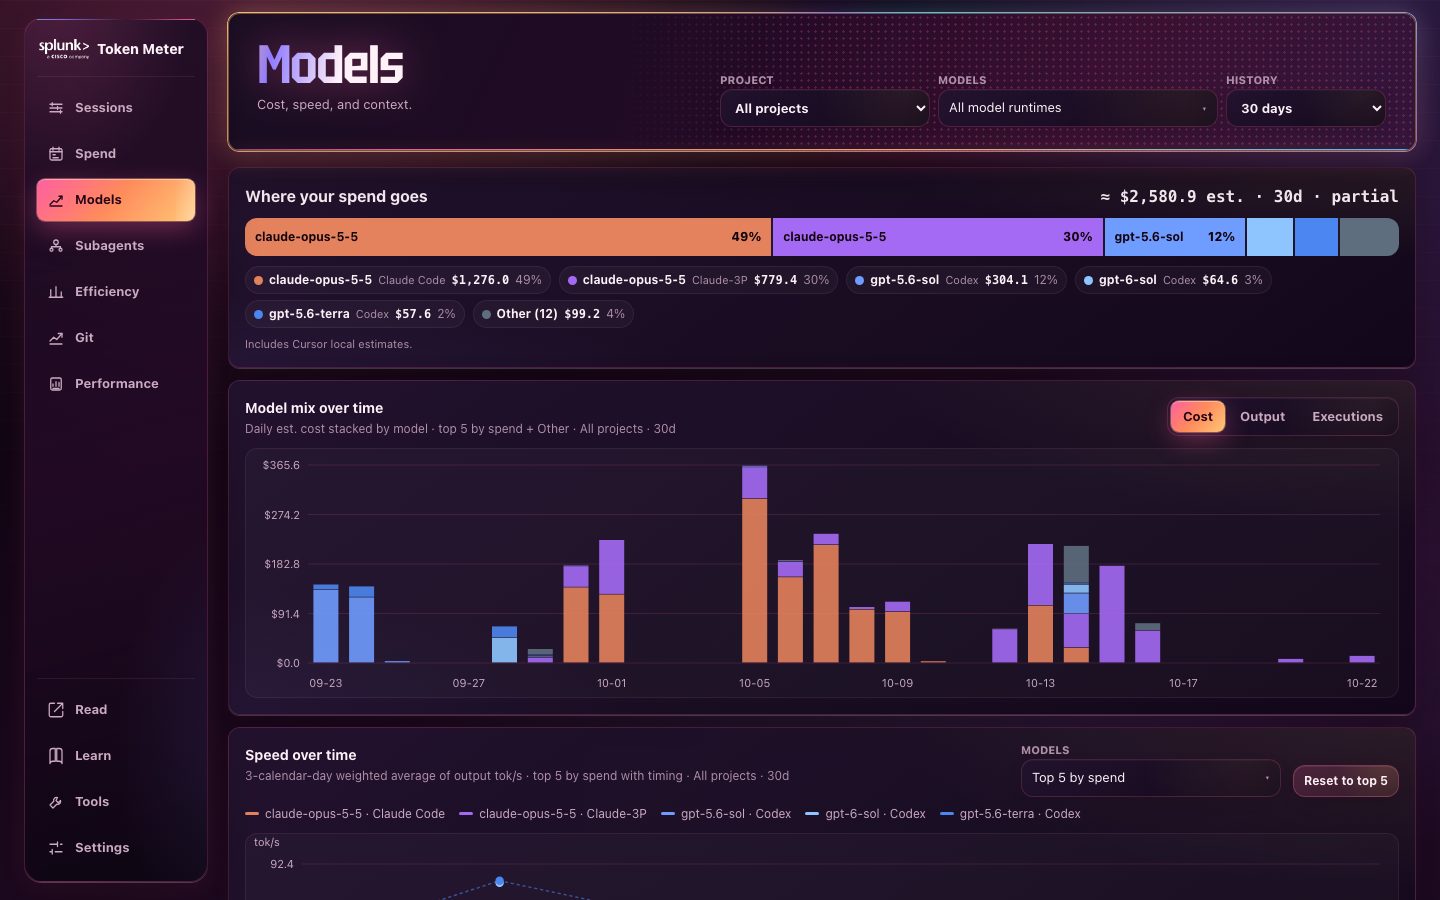This screenshot has width=1440, height=900.
Task: Click the gpt-5.6-terra Codex $57.6 chip
Action: (x=354, y=314)
